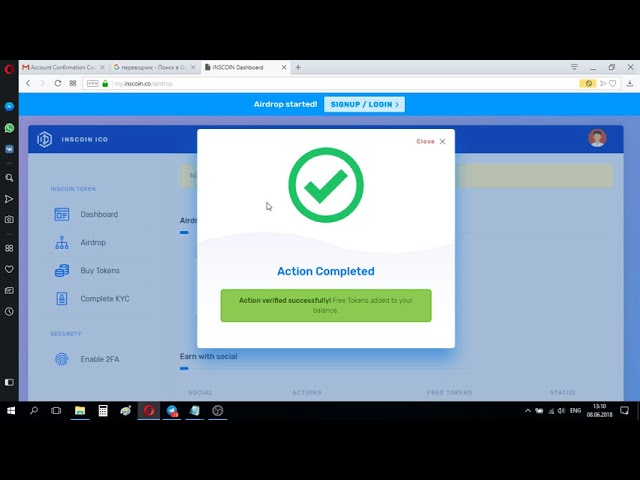Open Dashboard in left menu
Image resolution: width=640 pixels, height=480 pixels.
86,214
